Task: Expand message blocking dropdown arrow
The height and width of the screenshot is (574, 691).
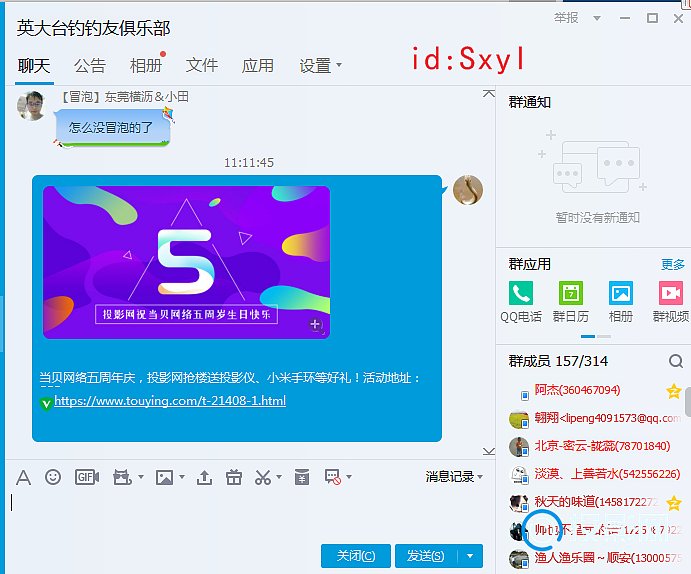Action: 349,477
